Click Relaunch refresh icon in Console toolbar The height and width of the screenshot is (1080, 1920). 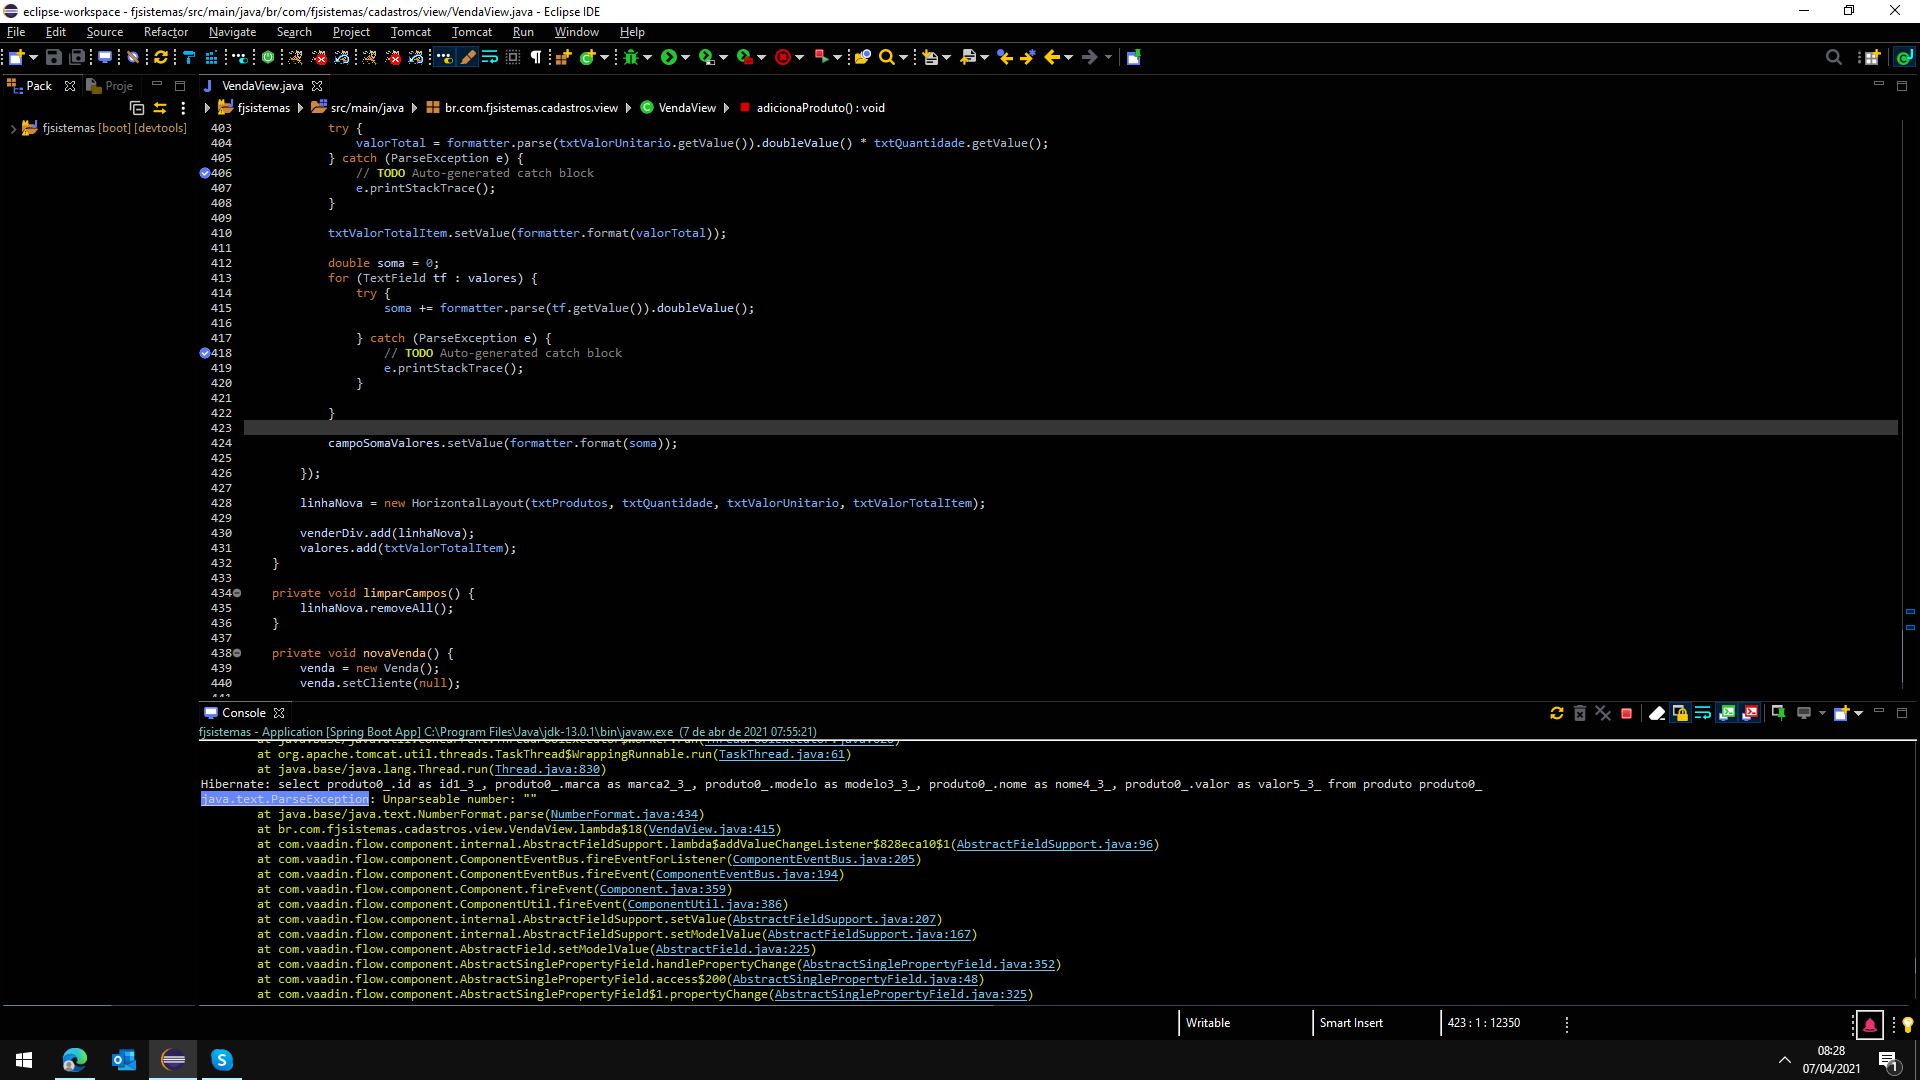1557,713
